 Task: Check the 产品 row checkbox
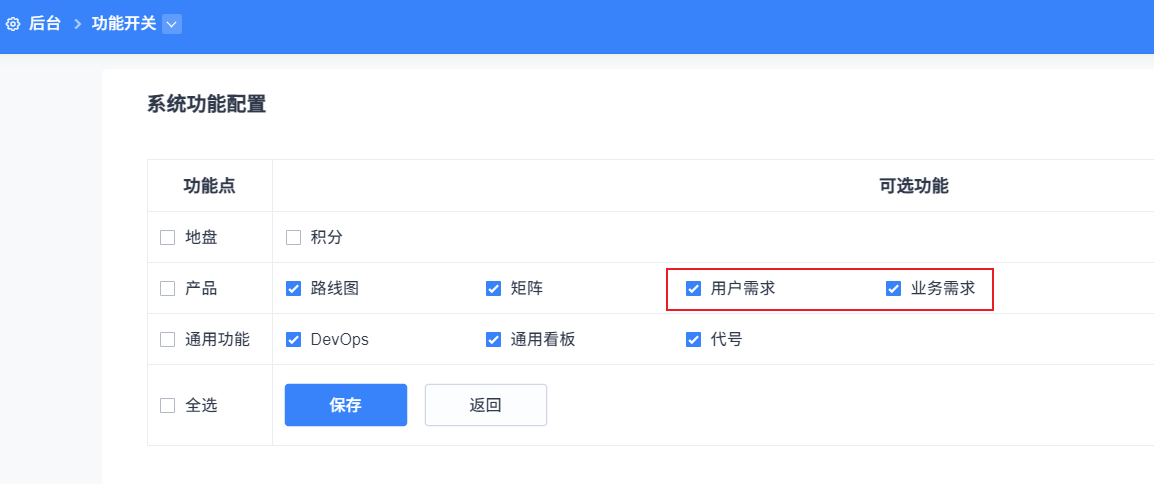(168, 289)
